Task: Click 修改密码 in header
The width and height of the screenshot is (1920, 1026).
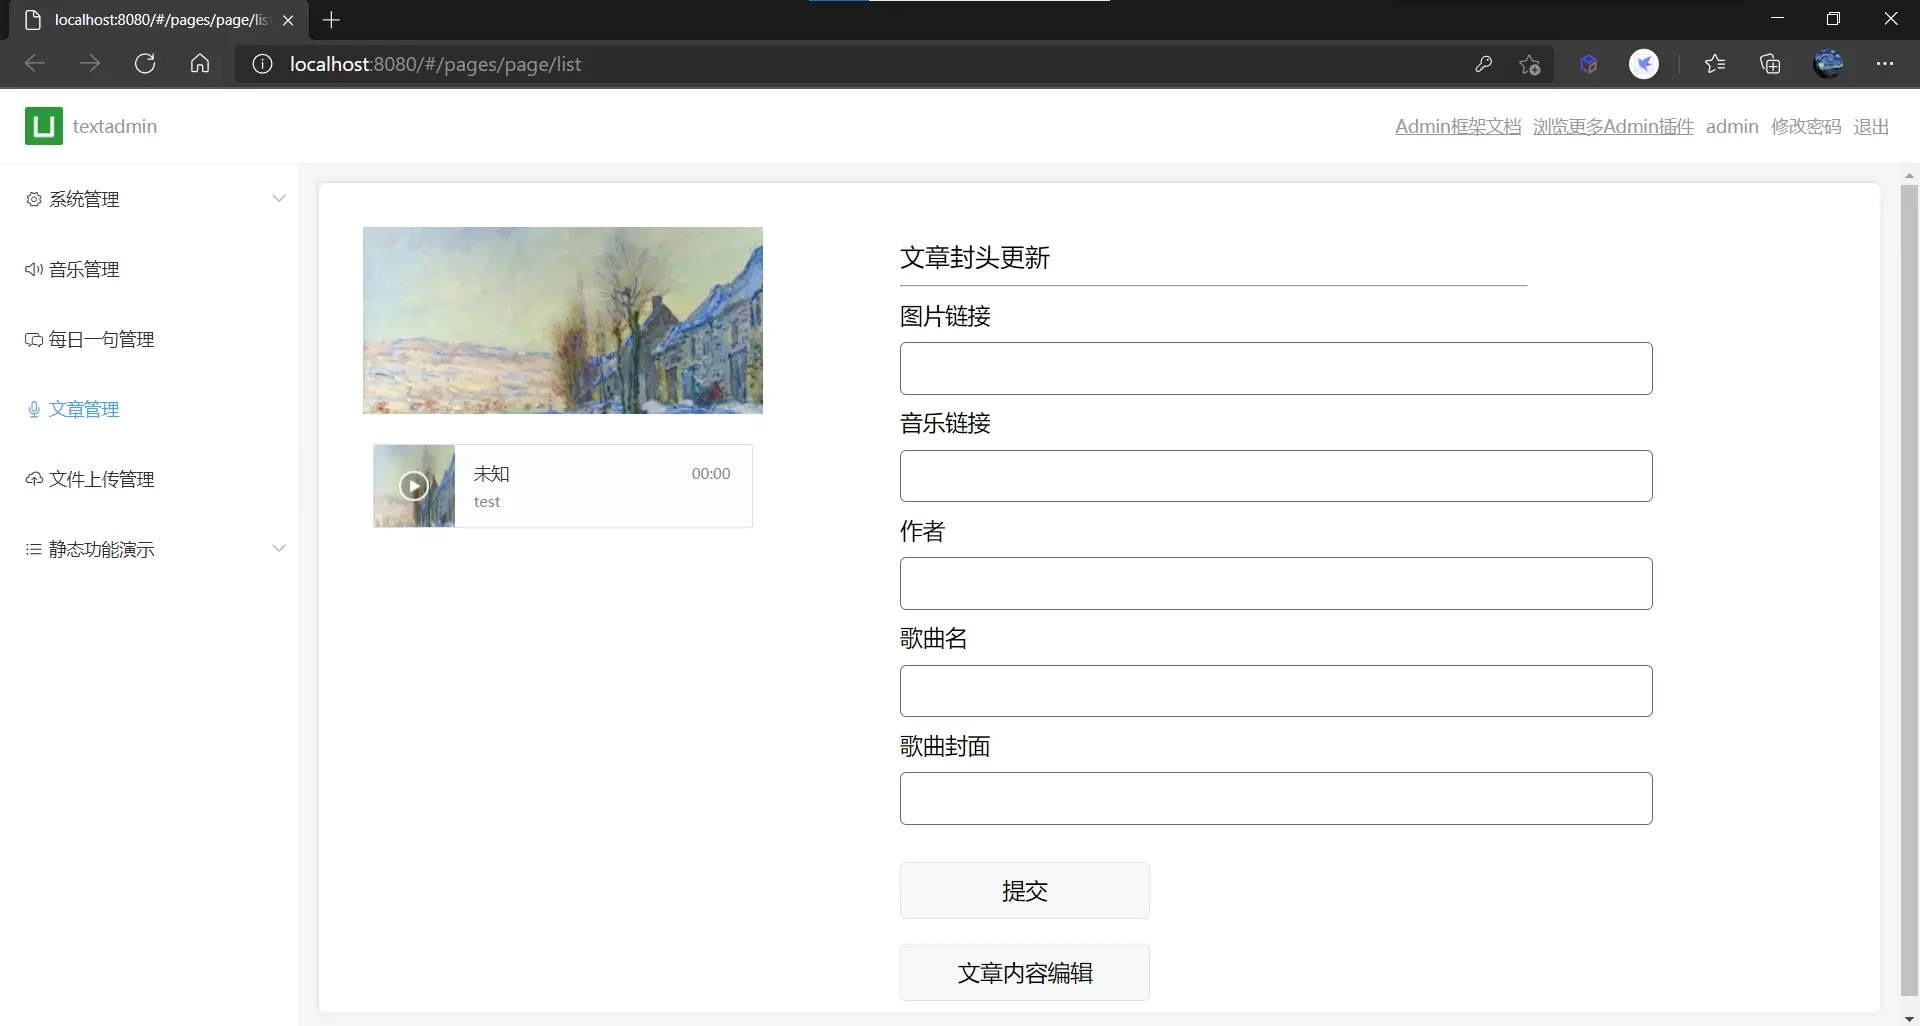Action: point(1806,126)
